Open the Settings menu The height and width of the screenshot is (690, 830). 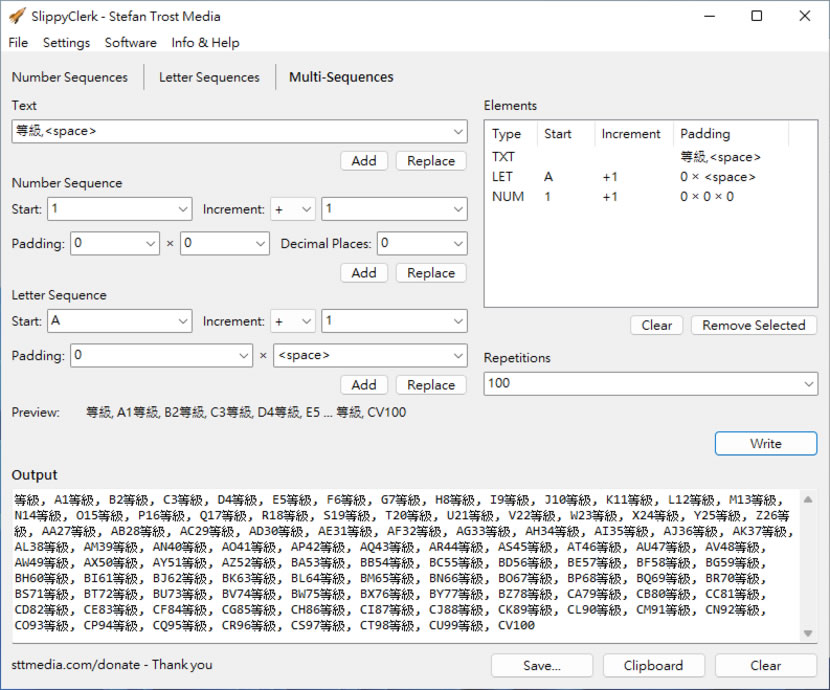coord(66,42)
